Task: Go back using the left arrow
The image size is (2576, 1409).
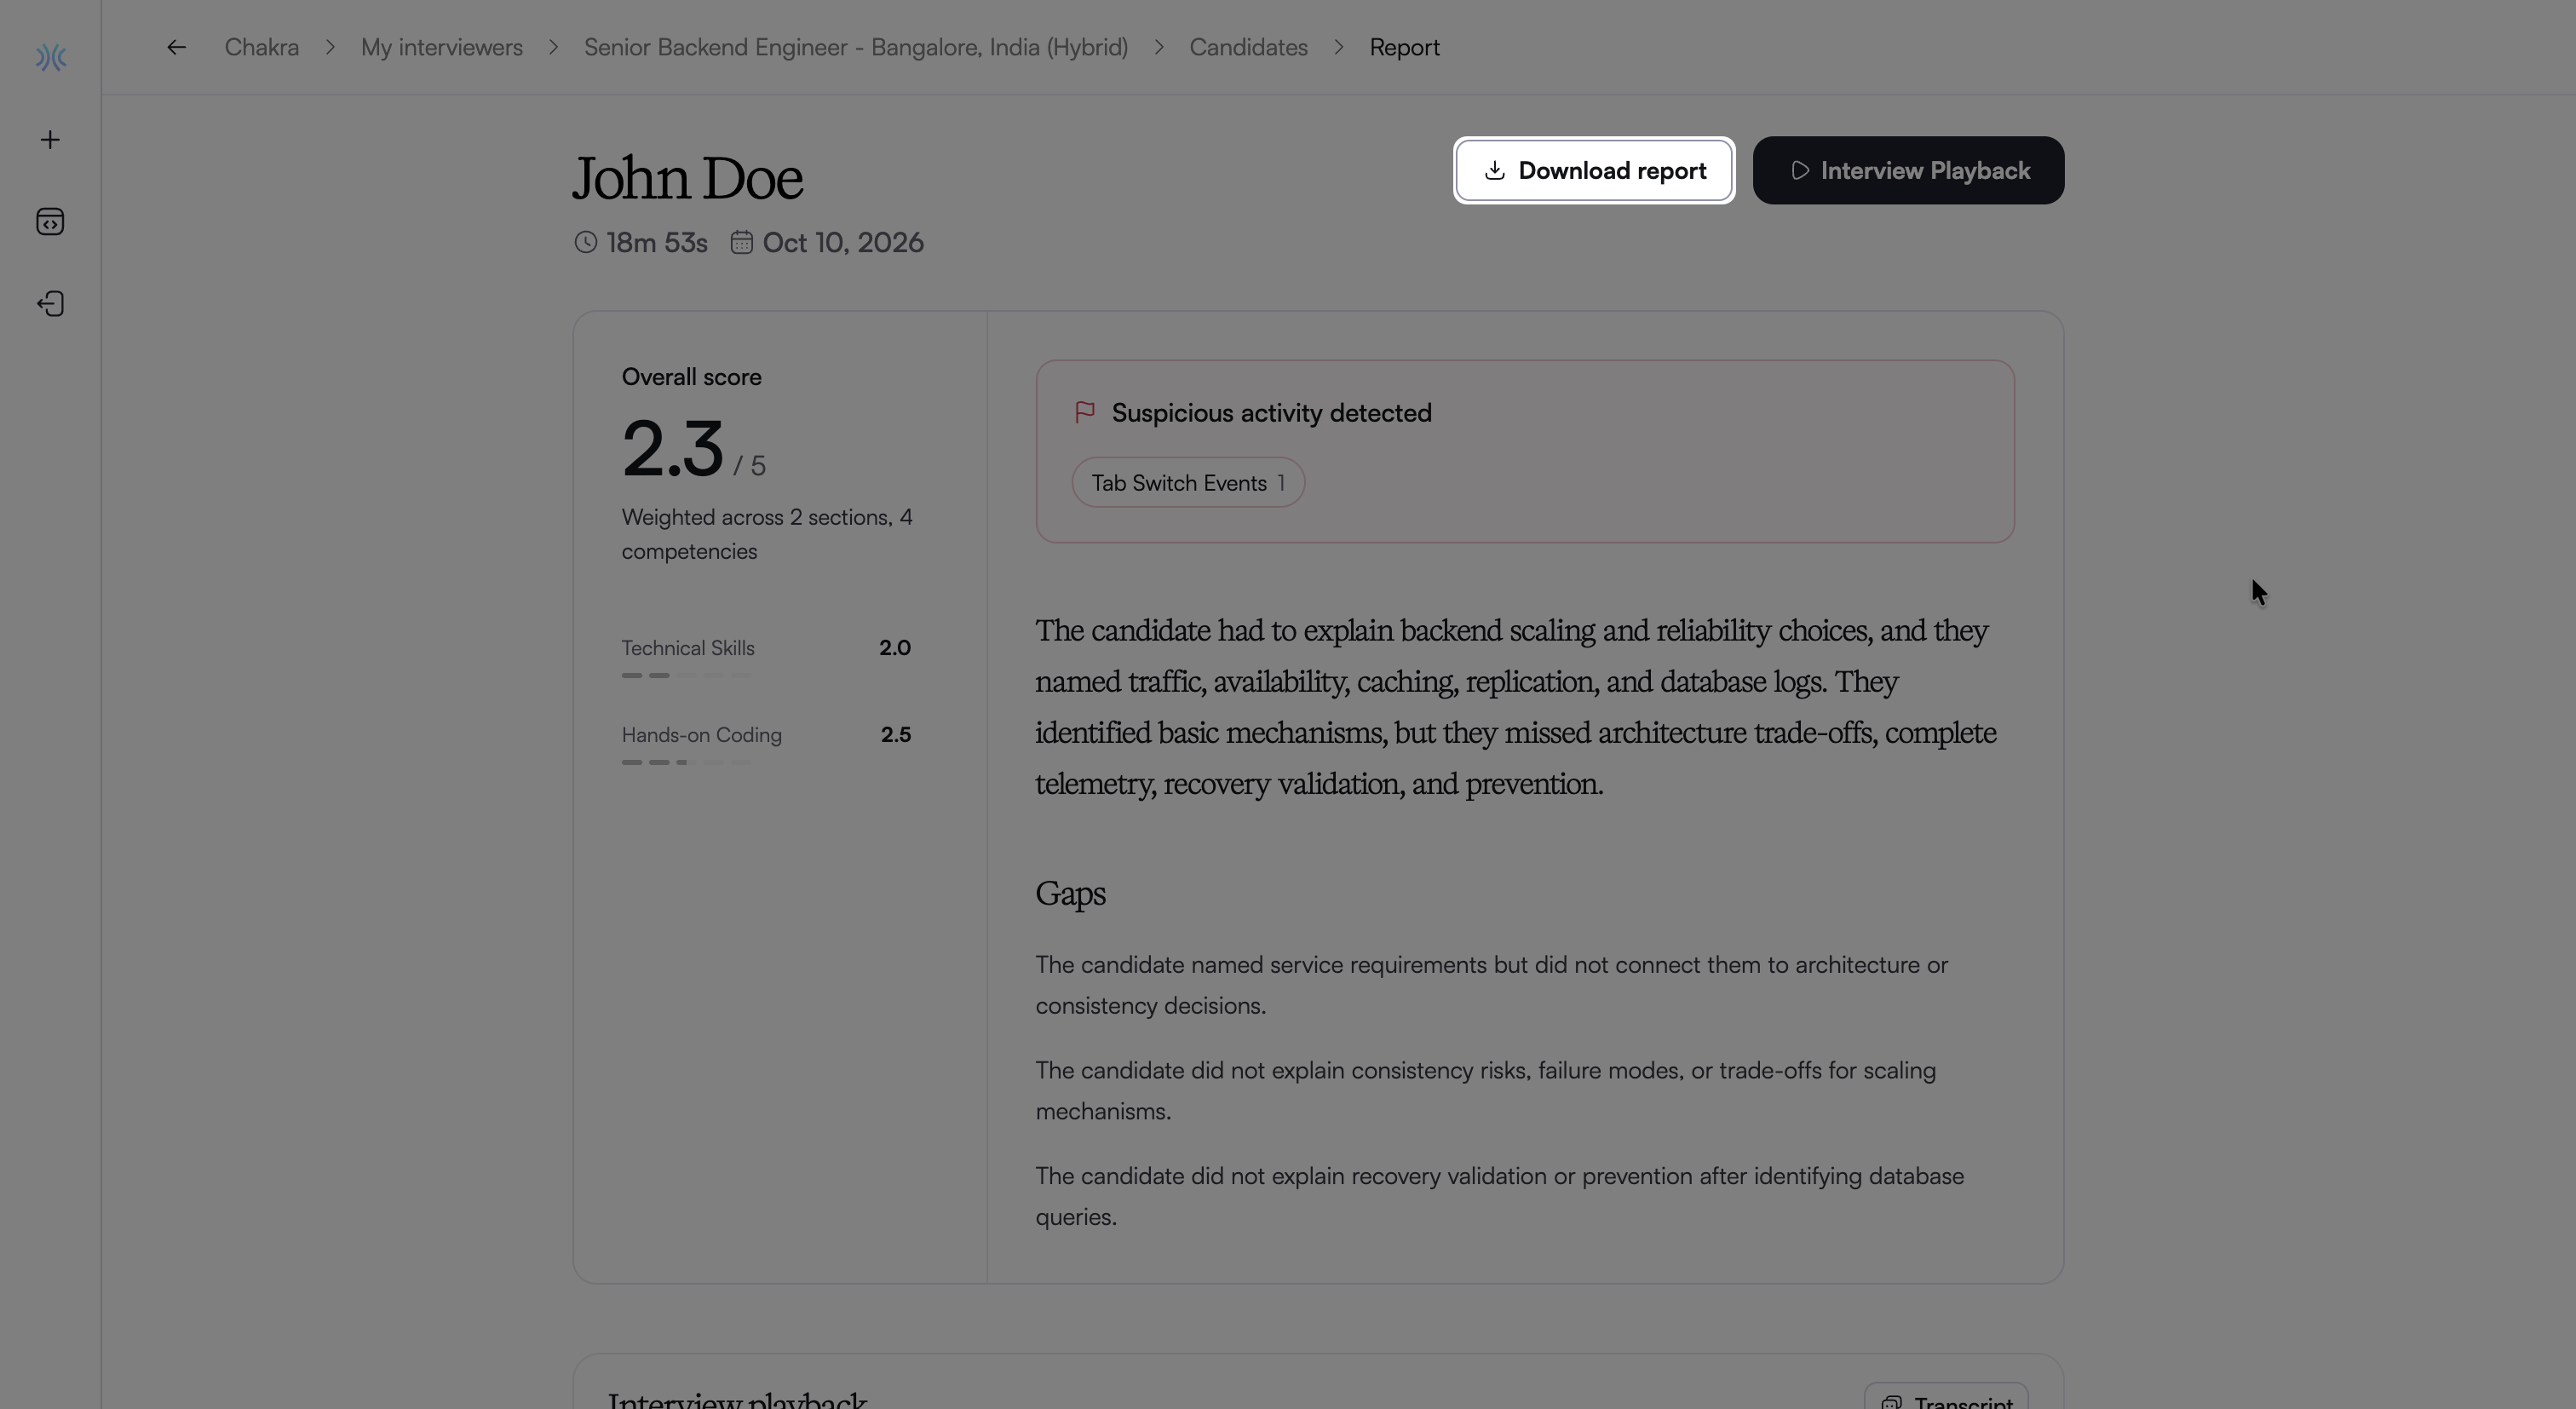Action: click(x=176, y=47)
